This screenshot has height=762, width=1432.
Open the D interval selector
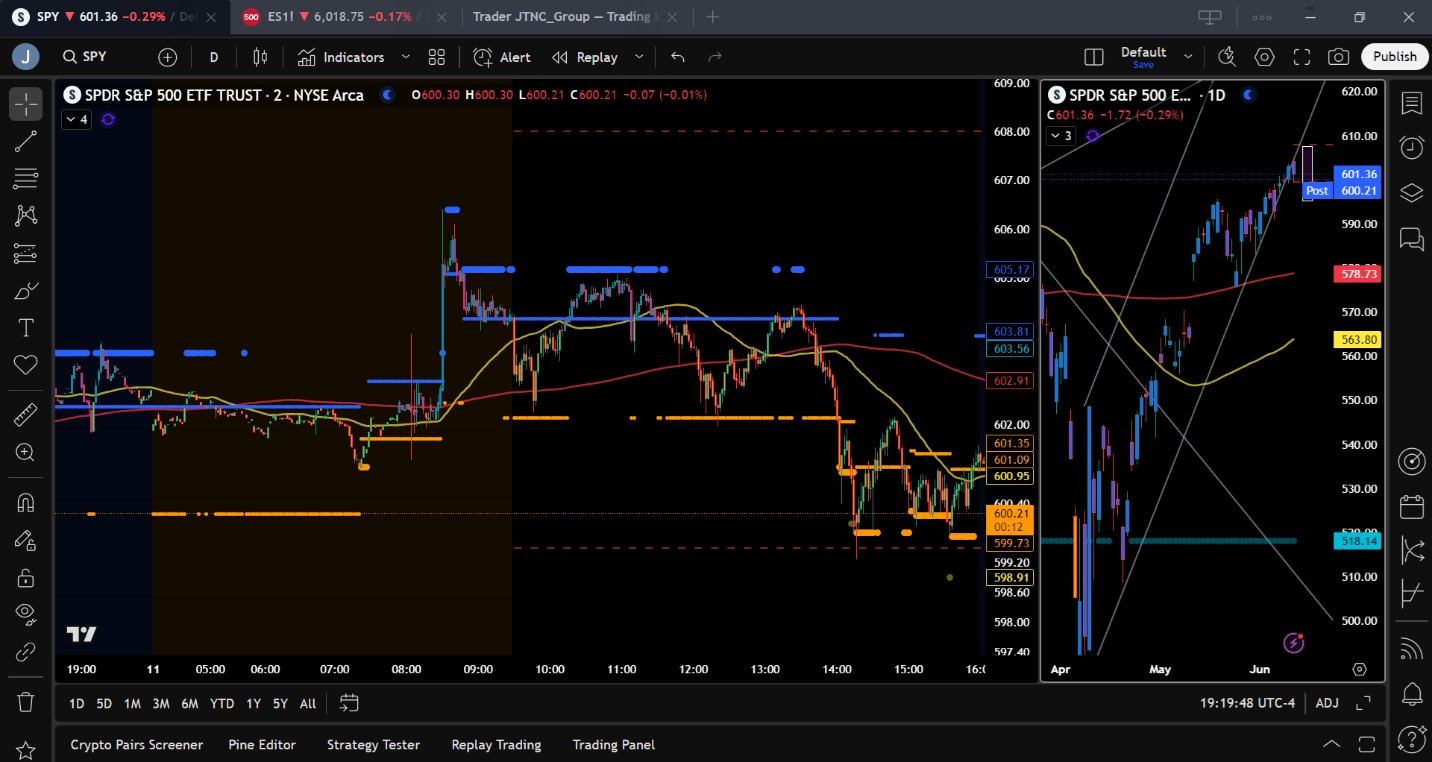click(214, 57)
